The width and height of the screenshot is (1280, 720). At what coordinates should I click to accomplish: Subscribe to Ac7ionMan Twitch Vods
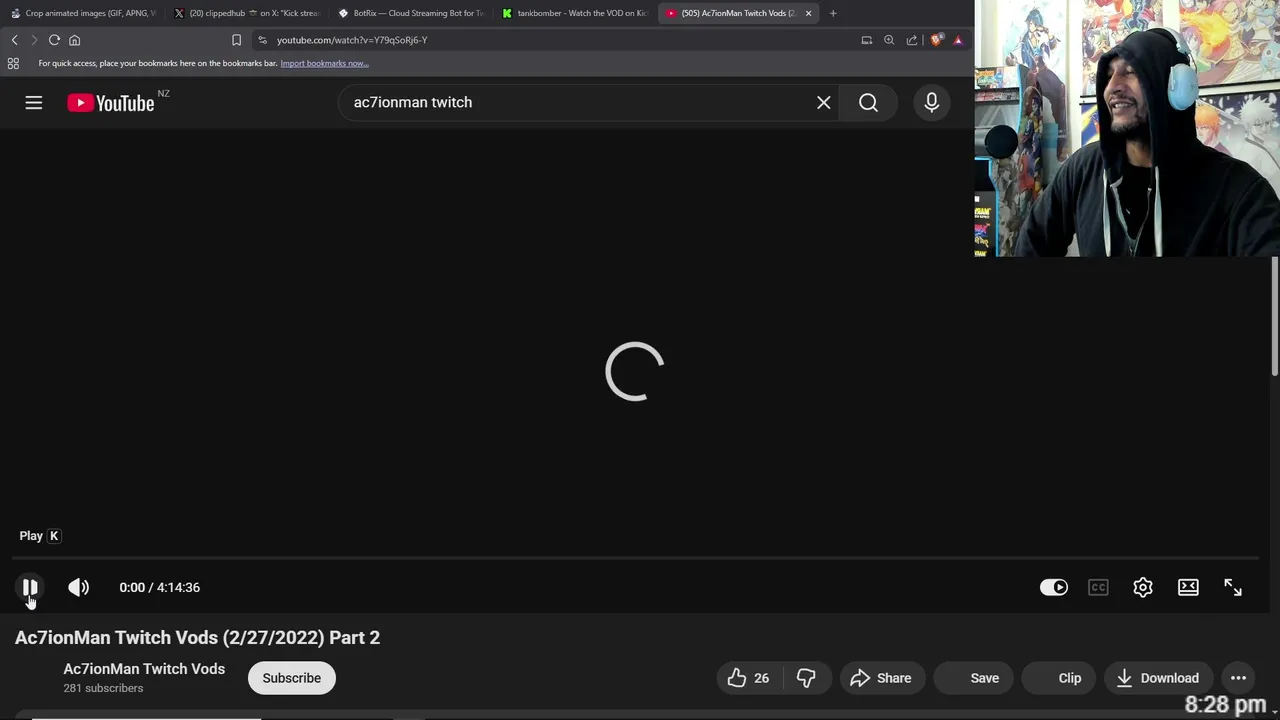click(x=292, y=678)
